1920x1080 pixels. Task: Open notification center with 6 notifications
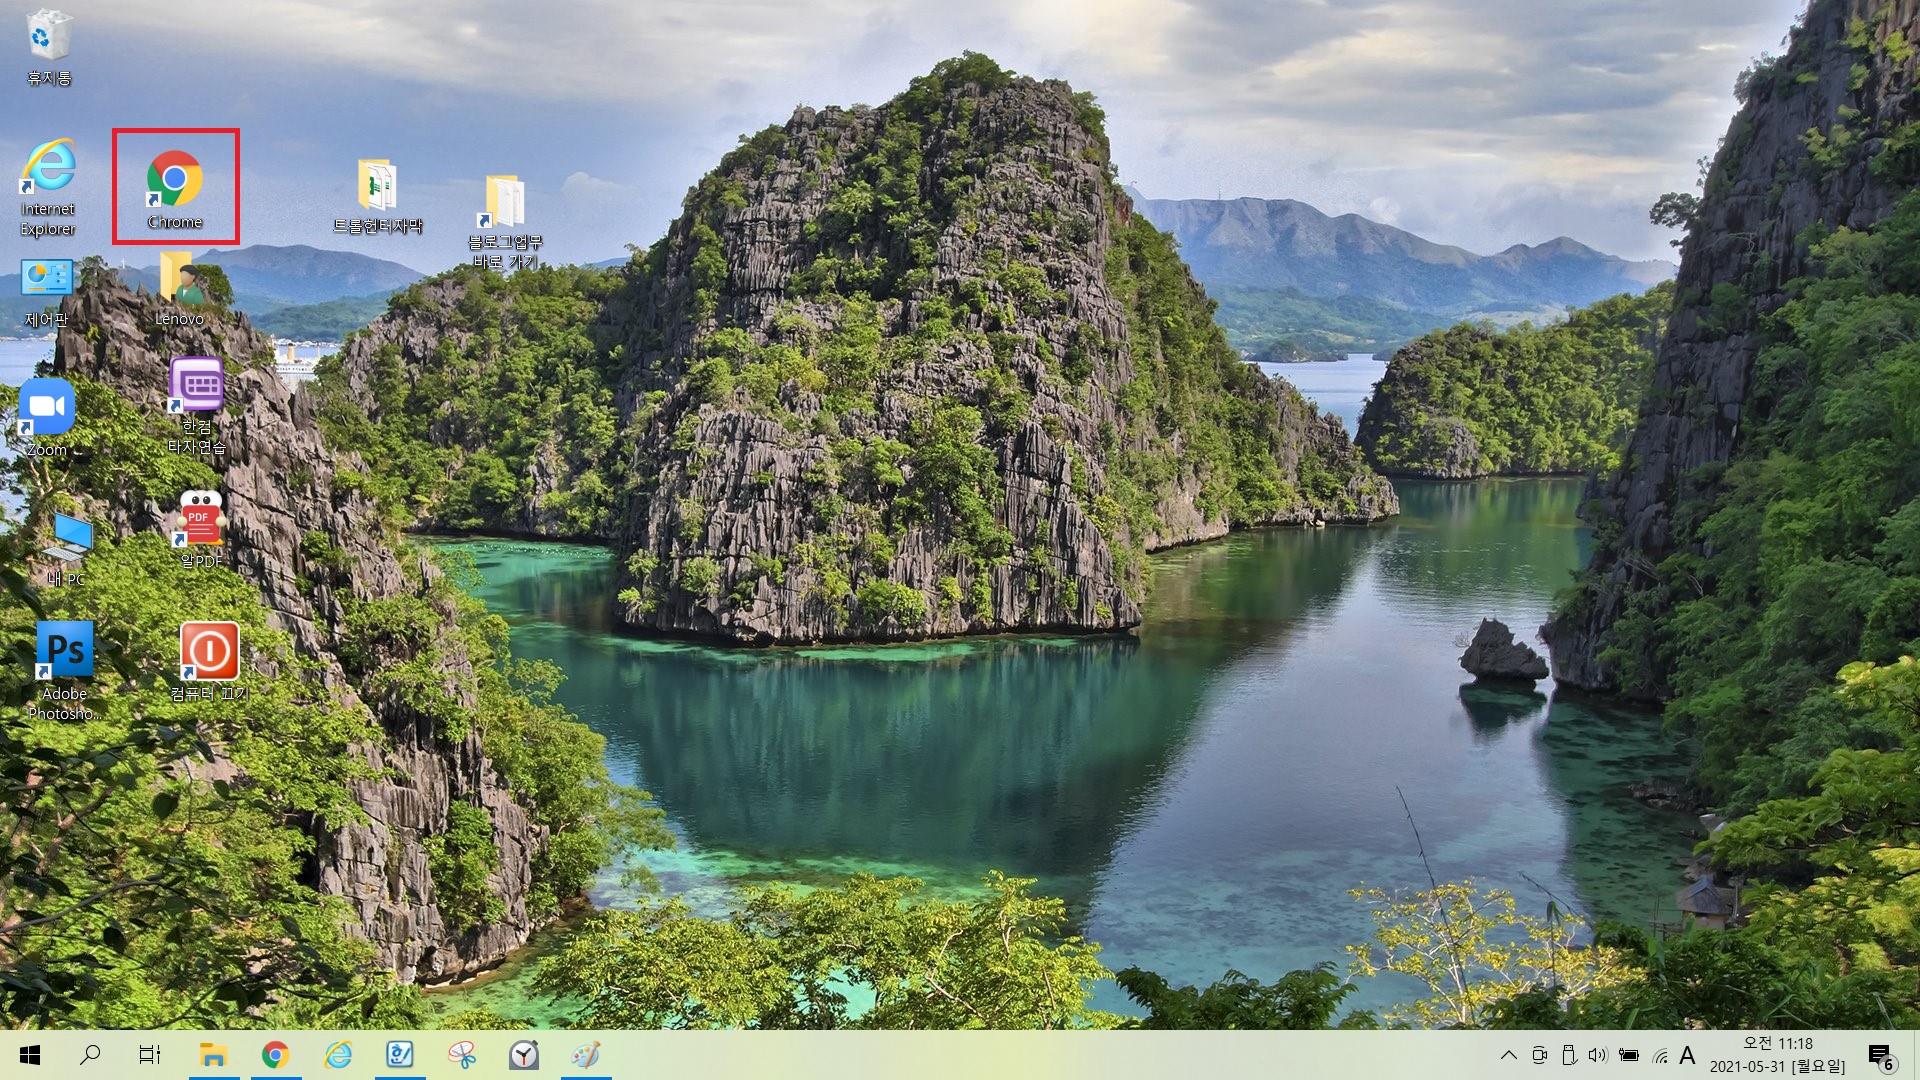click(x=1880, y=1056)
